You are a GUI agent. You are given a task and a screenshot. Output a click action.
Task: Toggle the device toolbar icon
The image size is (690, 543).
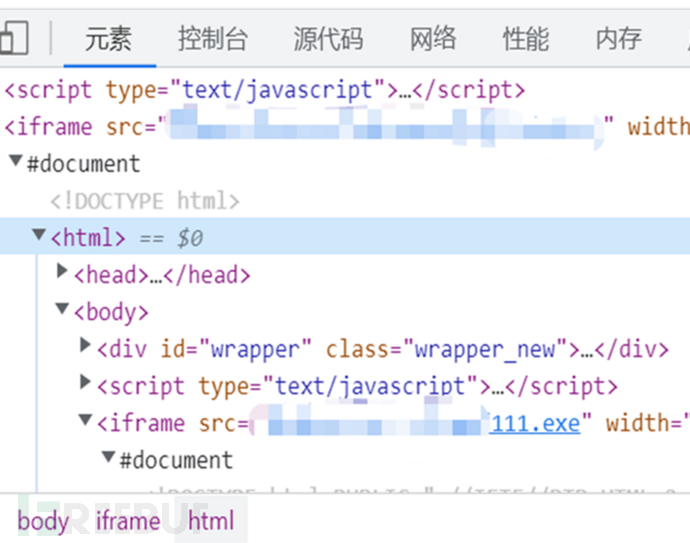[13, 38]
